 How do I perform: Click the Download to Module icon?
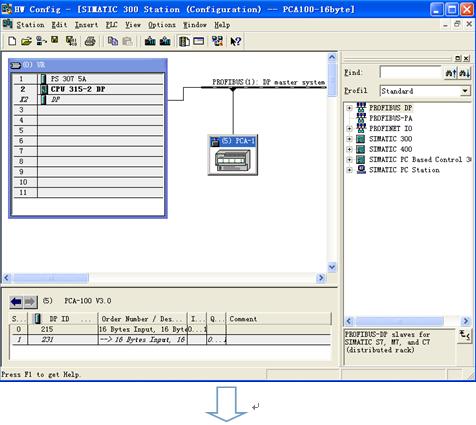pos(150,41)
